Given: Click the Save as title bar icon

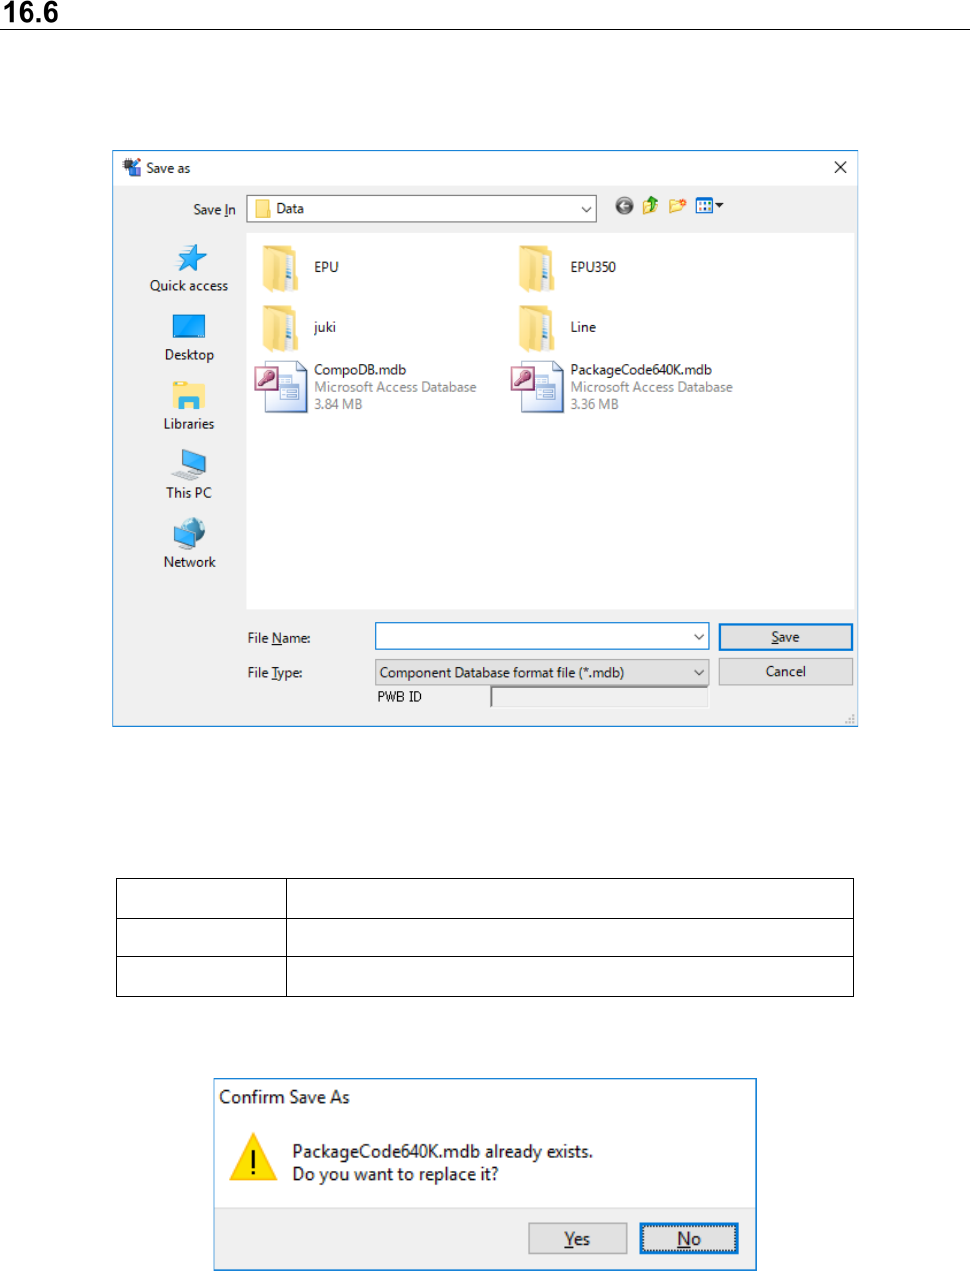Looking at the screenshot, I should click(132, 167).
